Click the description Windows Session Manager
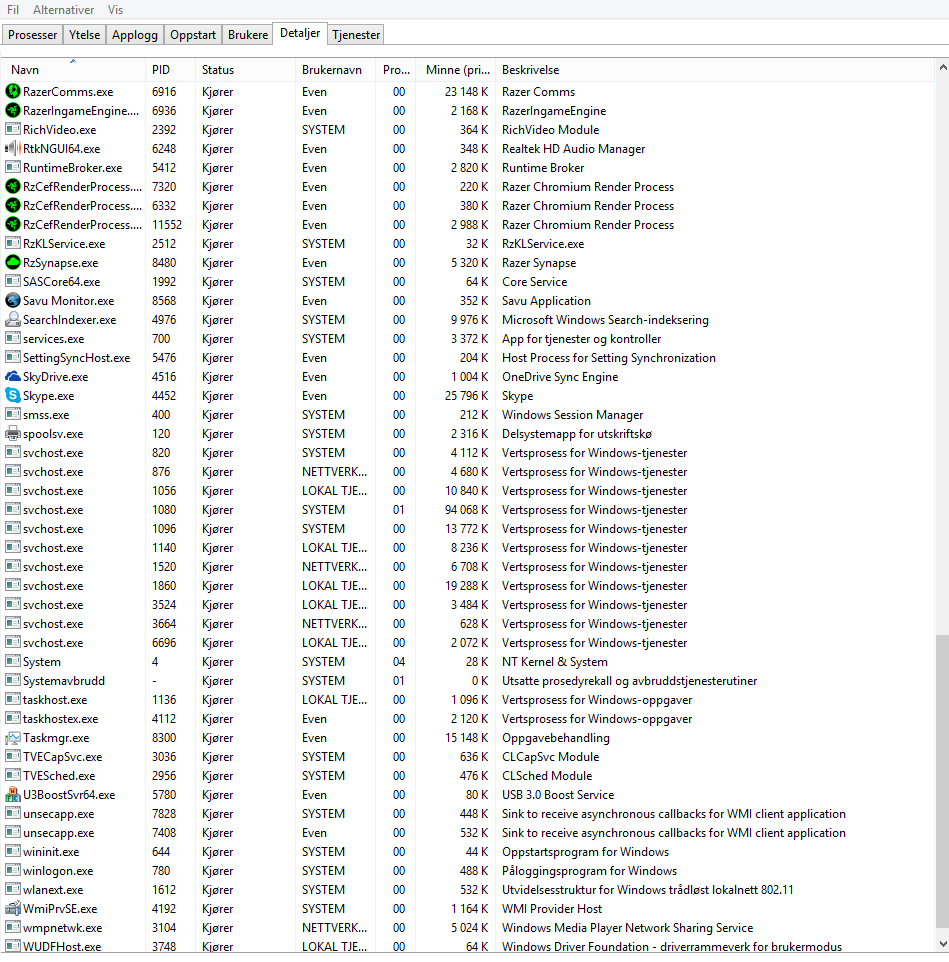Viewport: 949px width, 962px height. coord(572,415)
